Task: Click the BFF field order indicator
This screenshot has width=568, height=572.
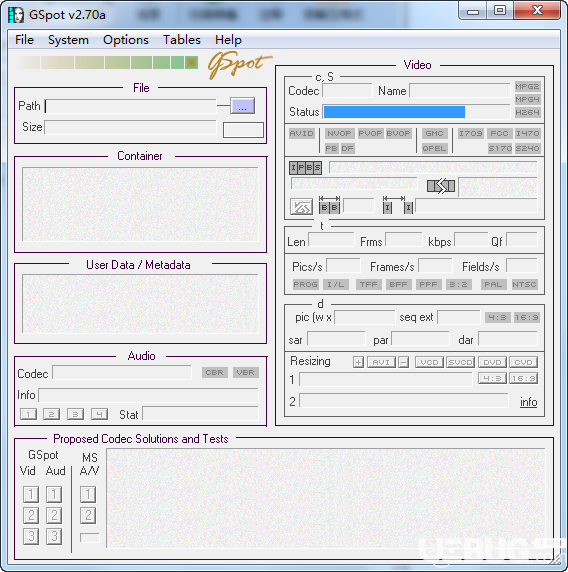Action: 398,284
